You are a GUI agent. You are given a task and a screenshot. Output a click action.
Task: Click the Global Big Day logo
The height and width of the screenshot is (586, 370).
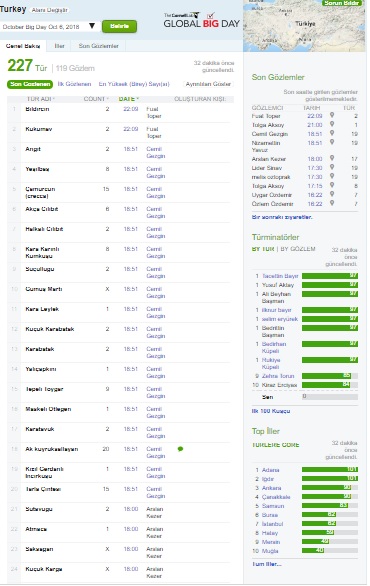201,20
